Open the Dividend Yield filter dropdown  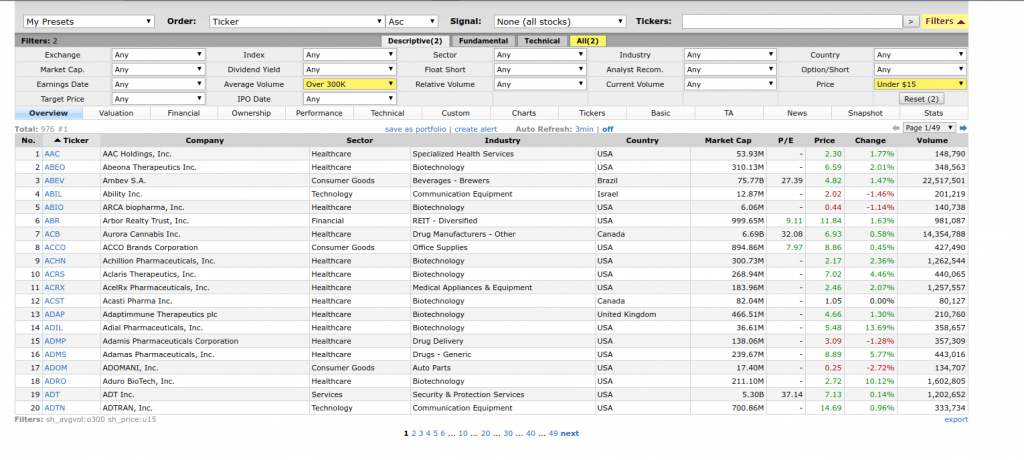[349, 69]
